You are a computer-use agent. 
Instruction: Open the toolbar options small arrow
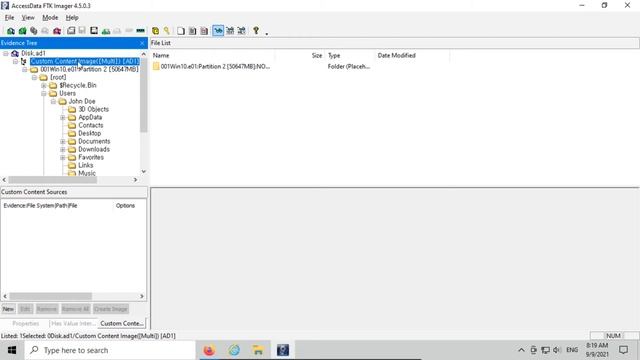(267, 33)
